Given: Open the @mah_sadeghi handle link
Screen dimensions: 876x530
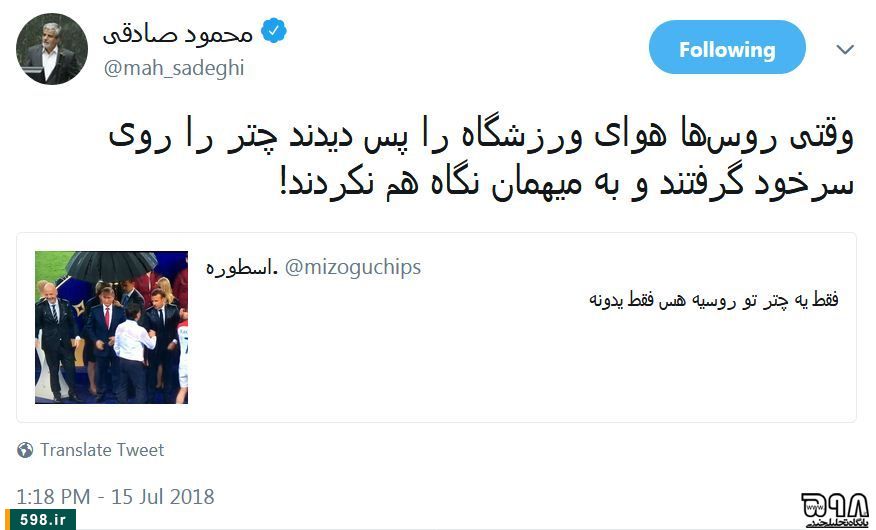Looking at the screenshot, I should pos(174,68).
